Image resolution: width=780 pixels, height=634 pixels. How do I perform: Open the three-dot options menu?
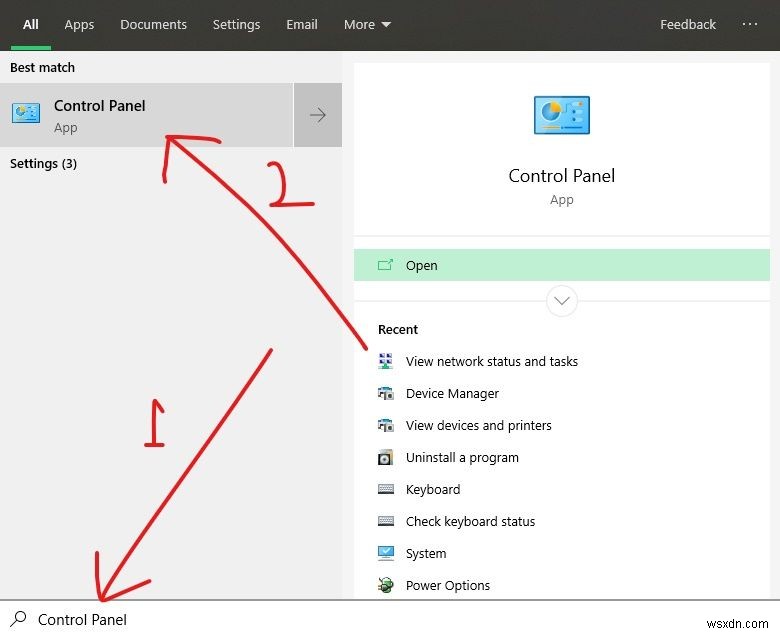pos(749,24)
